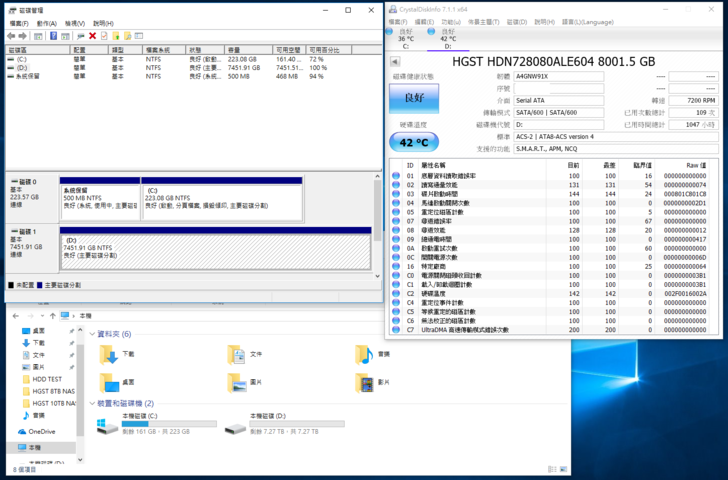Click the previous disk arrow beside HGST title
Viewport: 728px width, 480px height.
pyautogui.click(x=393, y=61)
